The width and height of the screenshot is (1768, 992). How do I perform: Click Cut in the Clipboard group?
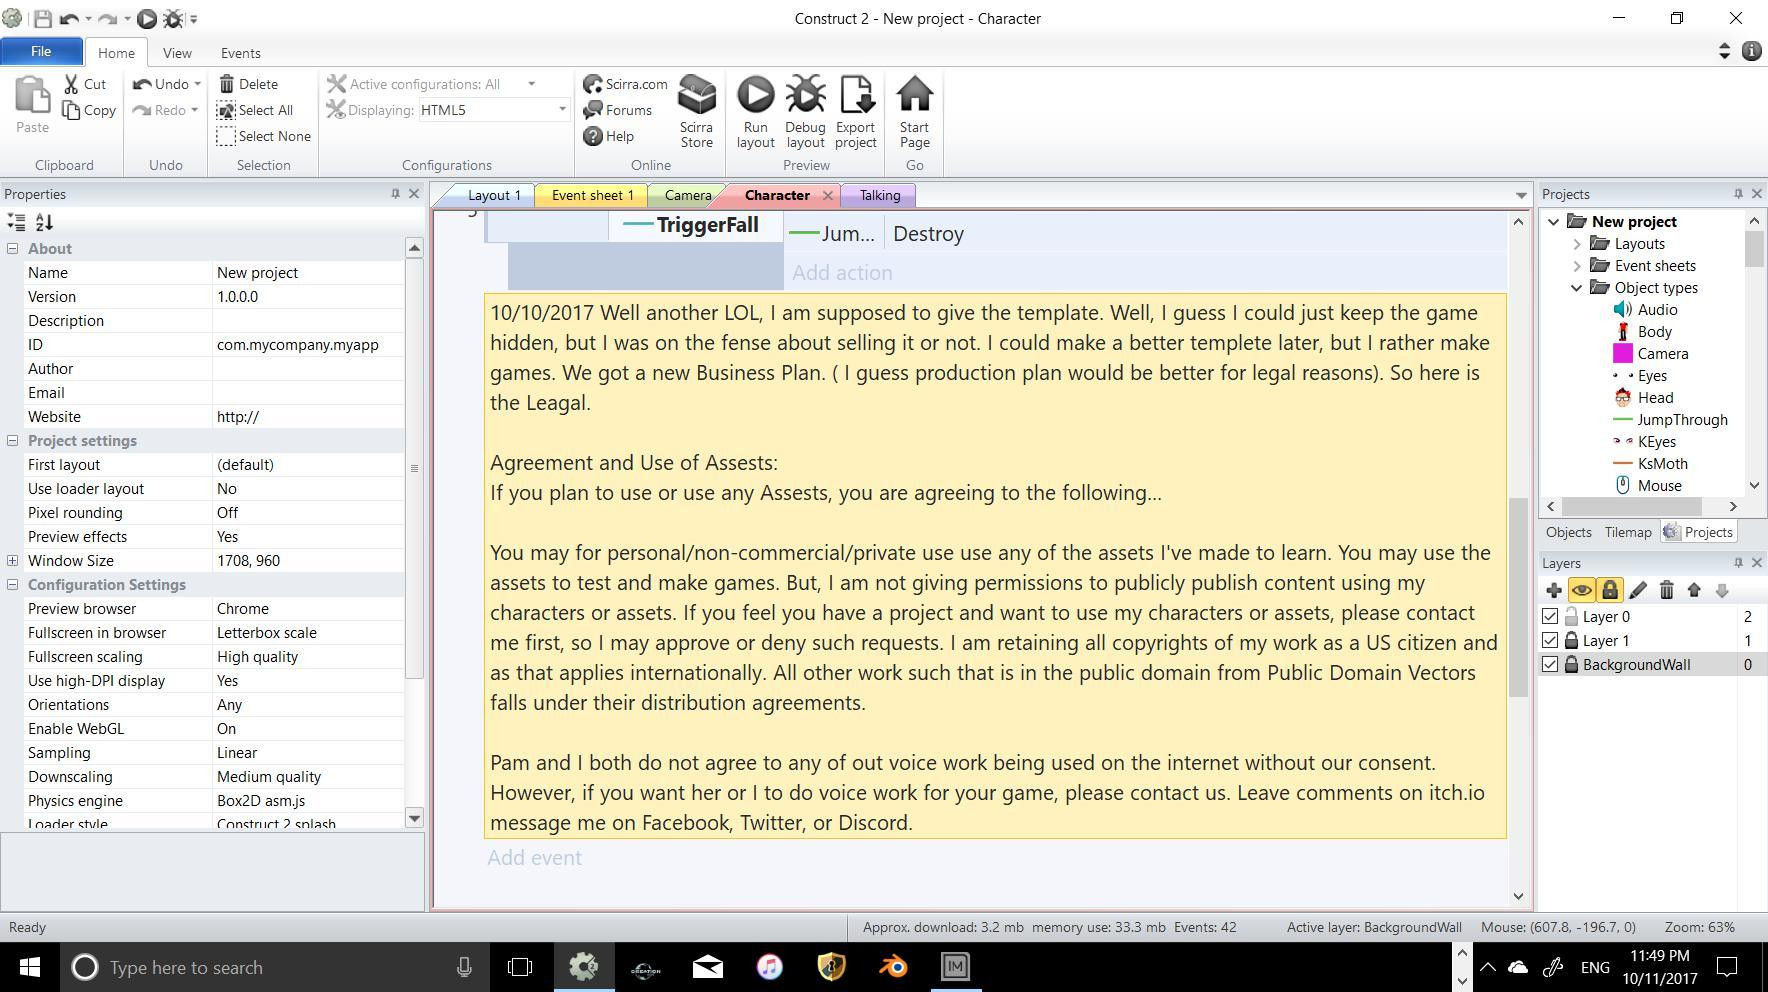point(84,84)
